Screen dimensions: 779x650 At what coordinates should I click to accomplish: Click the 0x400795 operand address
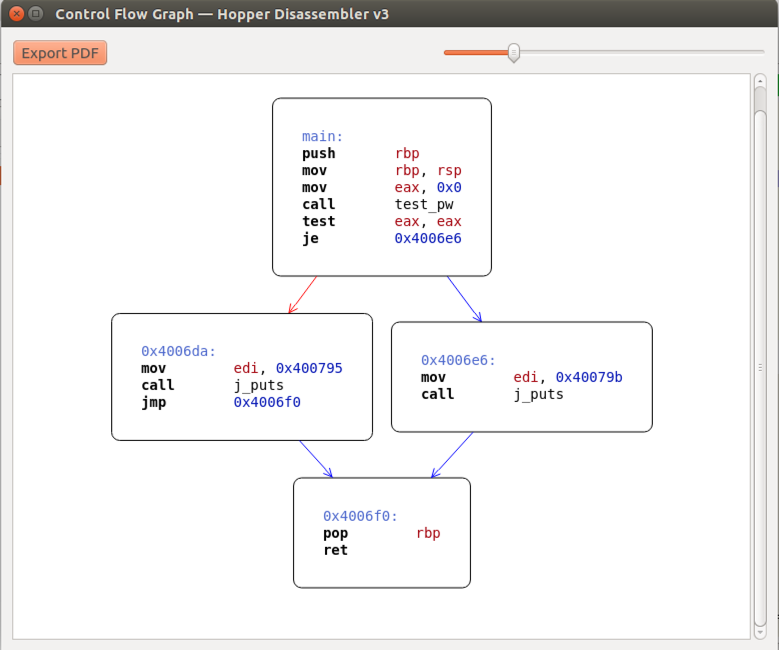pos(309,368)
